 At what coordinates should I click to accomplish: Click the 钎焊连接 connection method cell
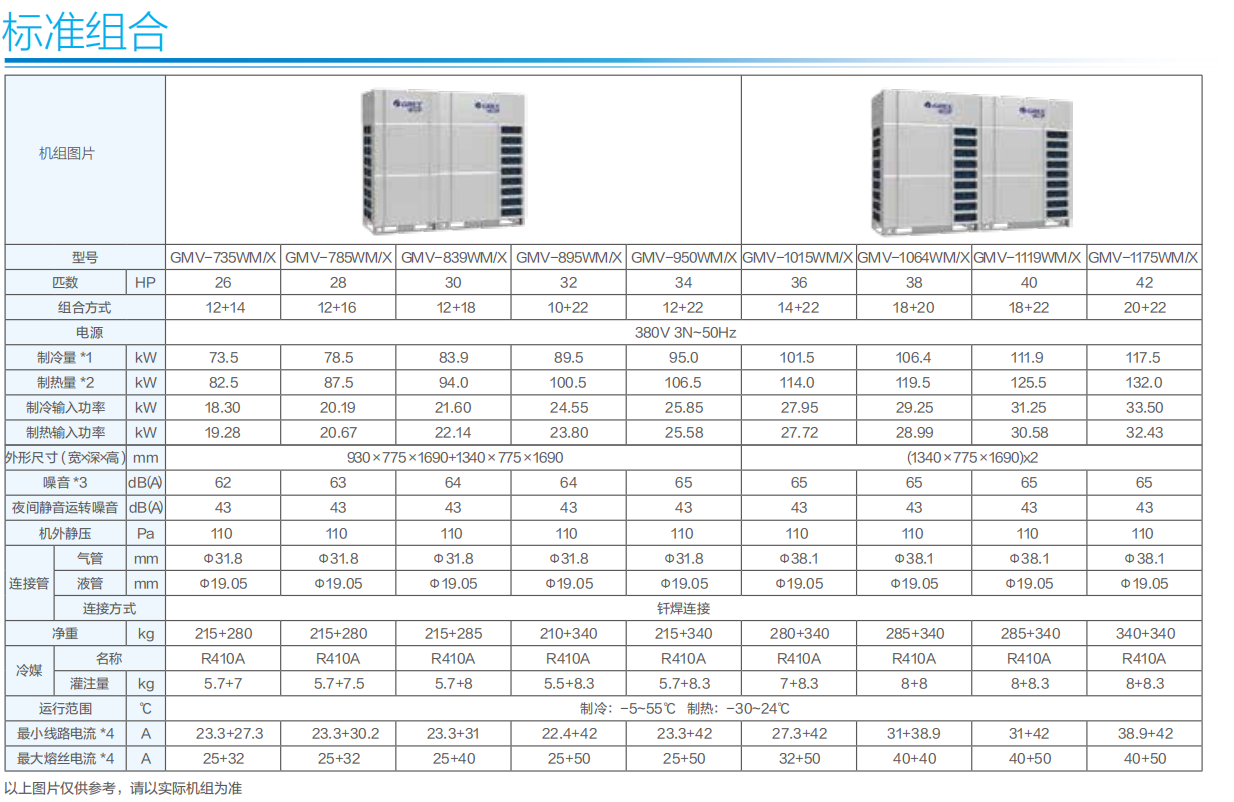coord(683,608)
